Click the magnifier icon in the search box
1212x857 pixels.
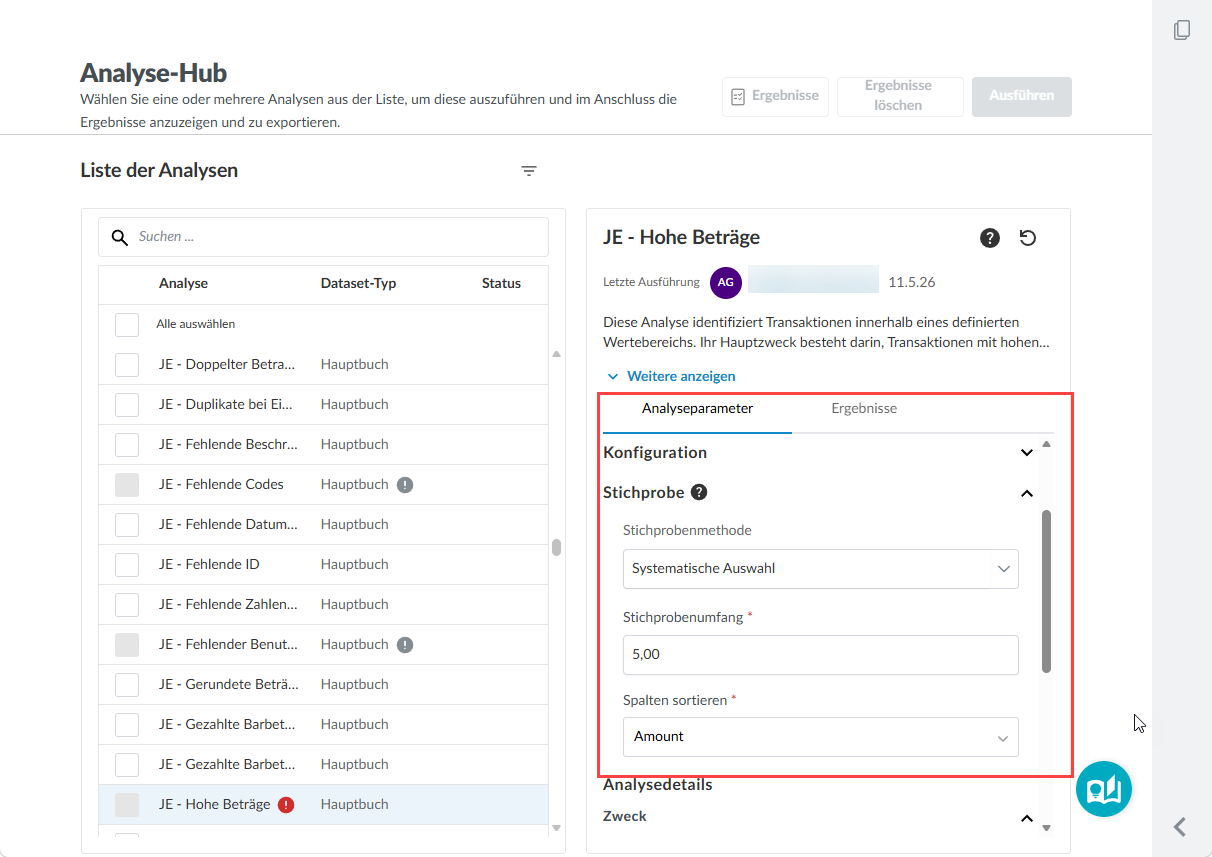coord(120,237)
